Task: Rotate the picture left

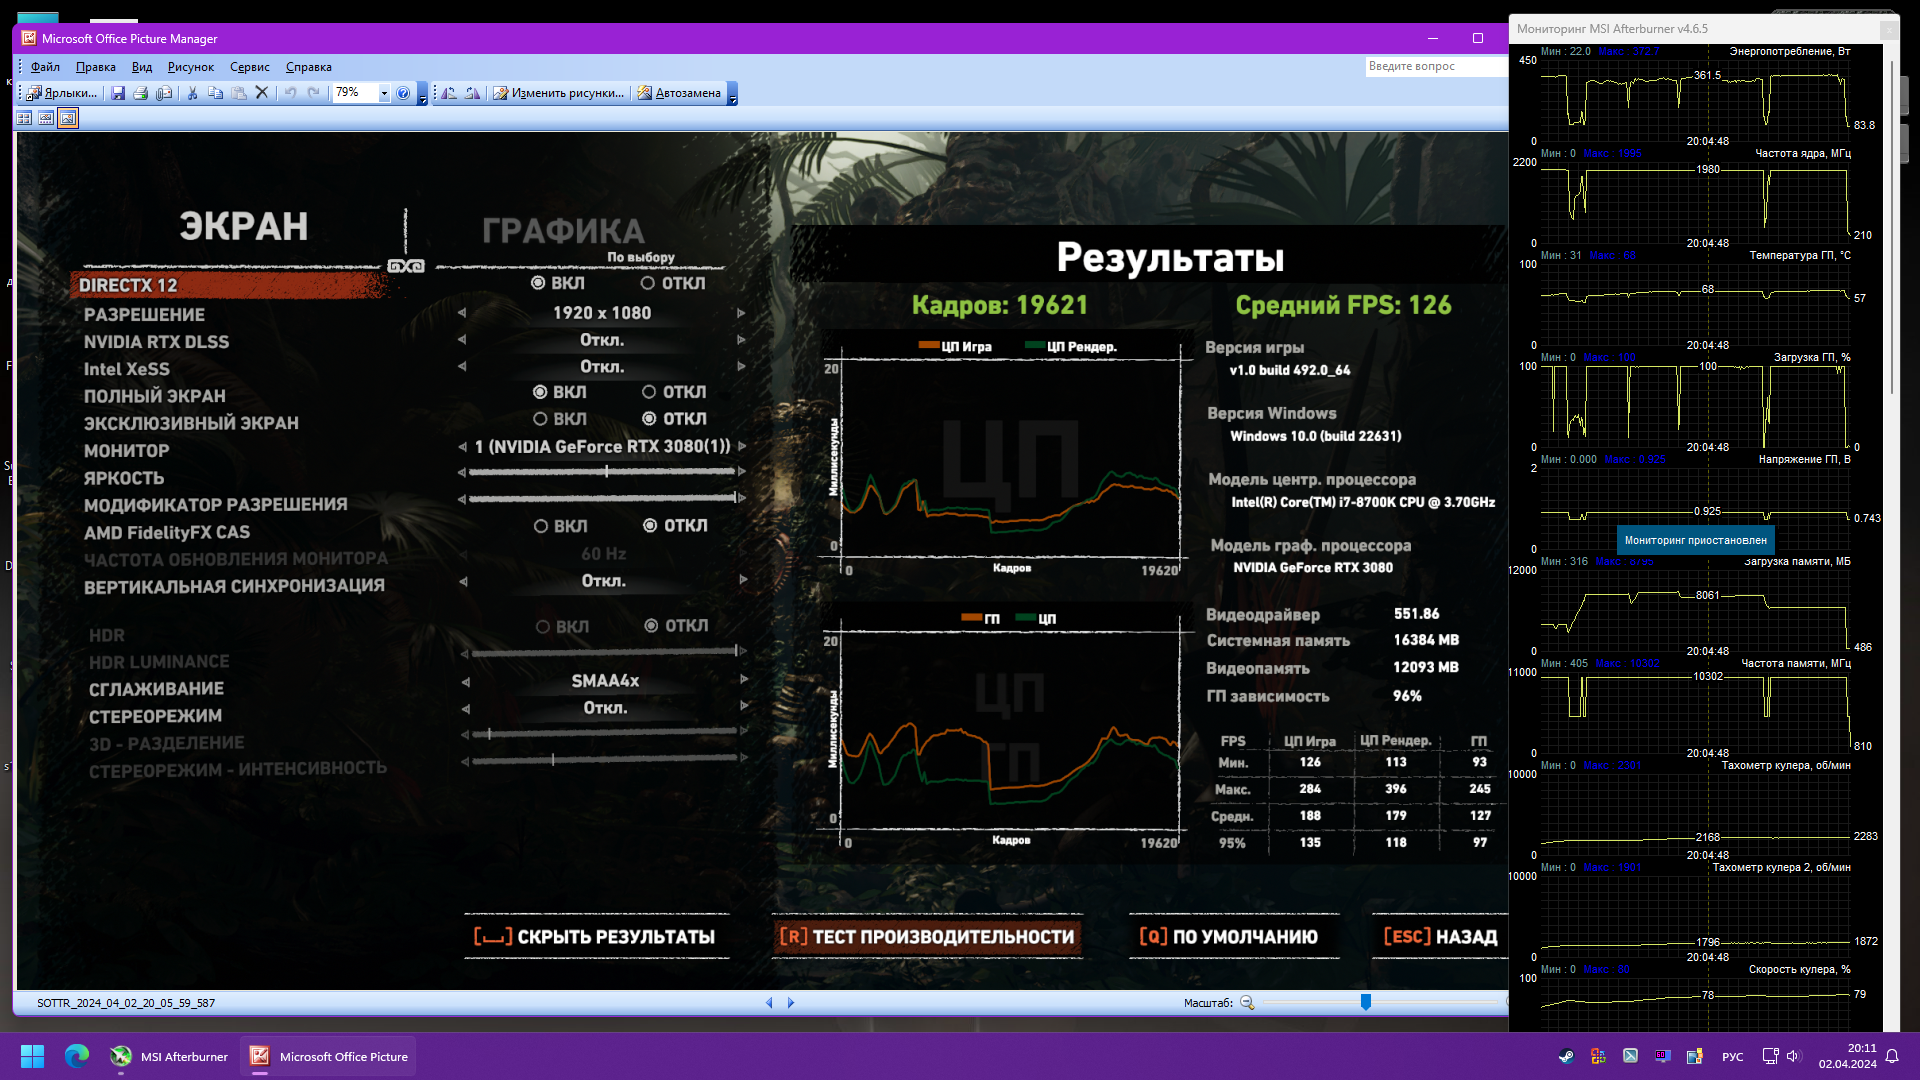Action: (x=449, y=93)
